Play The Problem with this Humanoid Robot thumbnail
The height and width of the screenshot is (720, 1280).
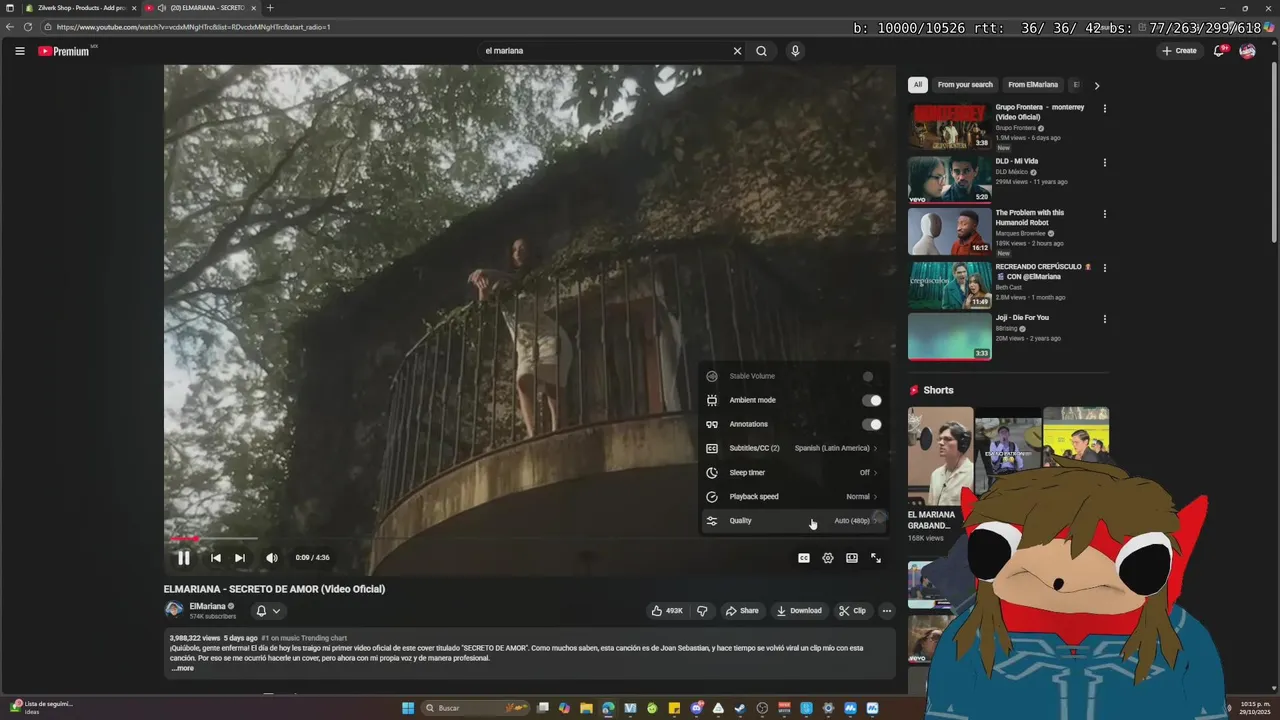pos(950,232)
